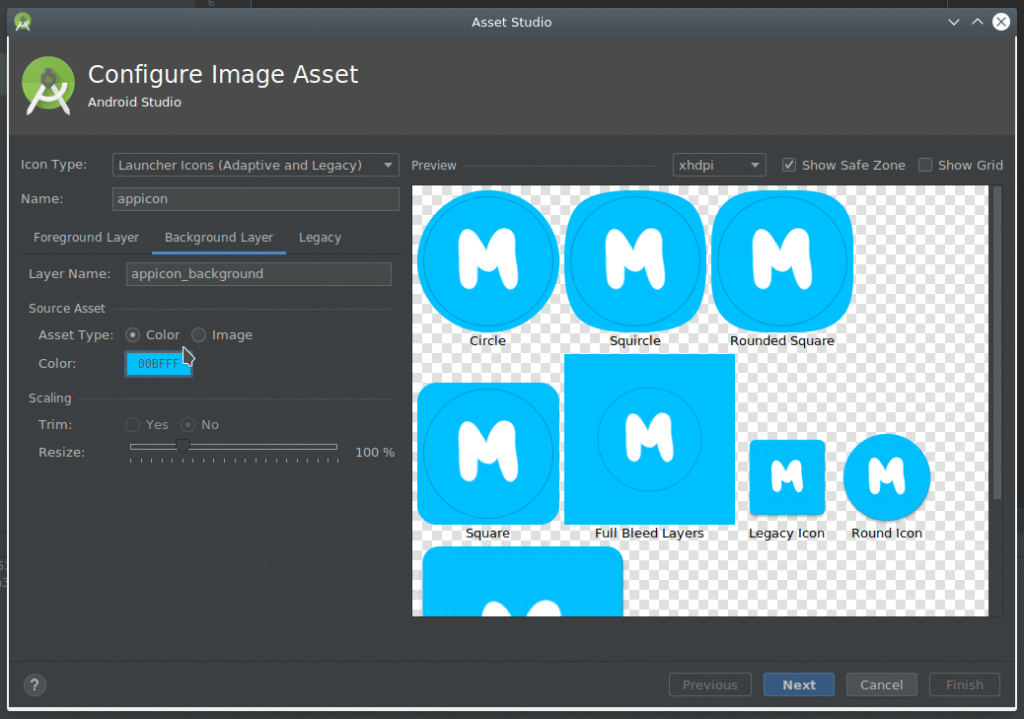
Task: Uncheck the Show Safe Zone checkbox
Action: click(x=789, y=165)
